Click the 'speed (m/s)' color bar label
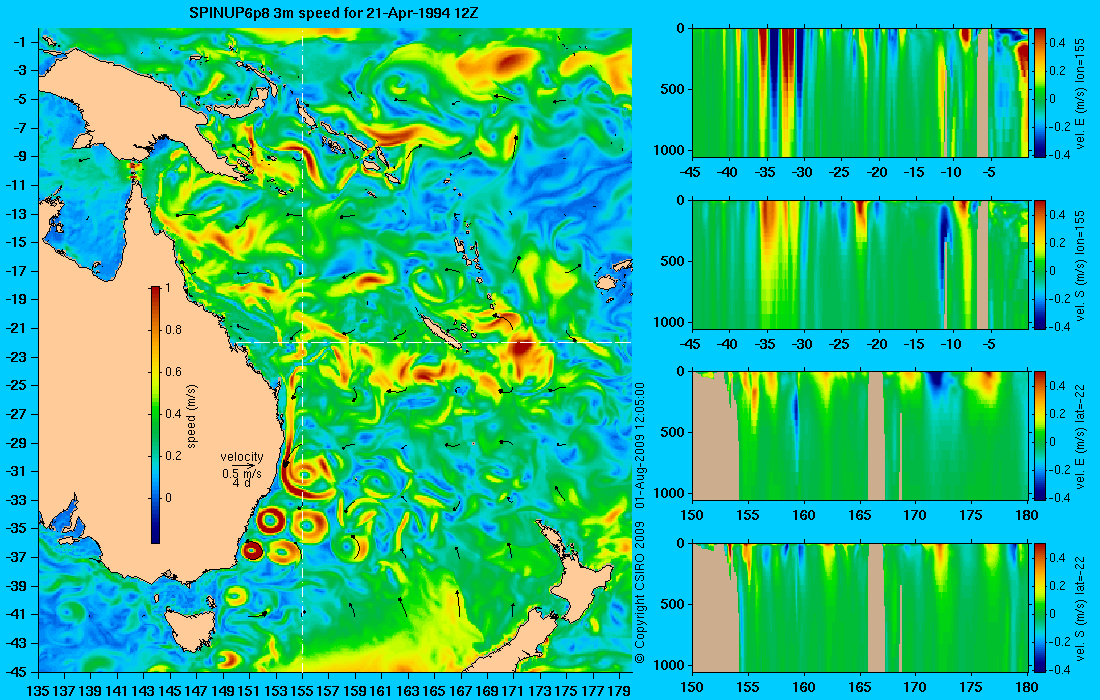 point(192,416)
